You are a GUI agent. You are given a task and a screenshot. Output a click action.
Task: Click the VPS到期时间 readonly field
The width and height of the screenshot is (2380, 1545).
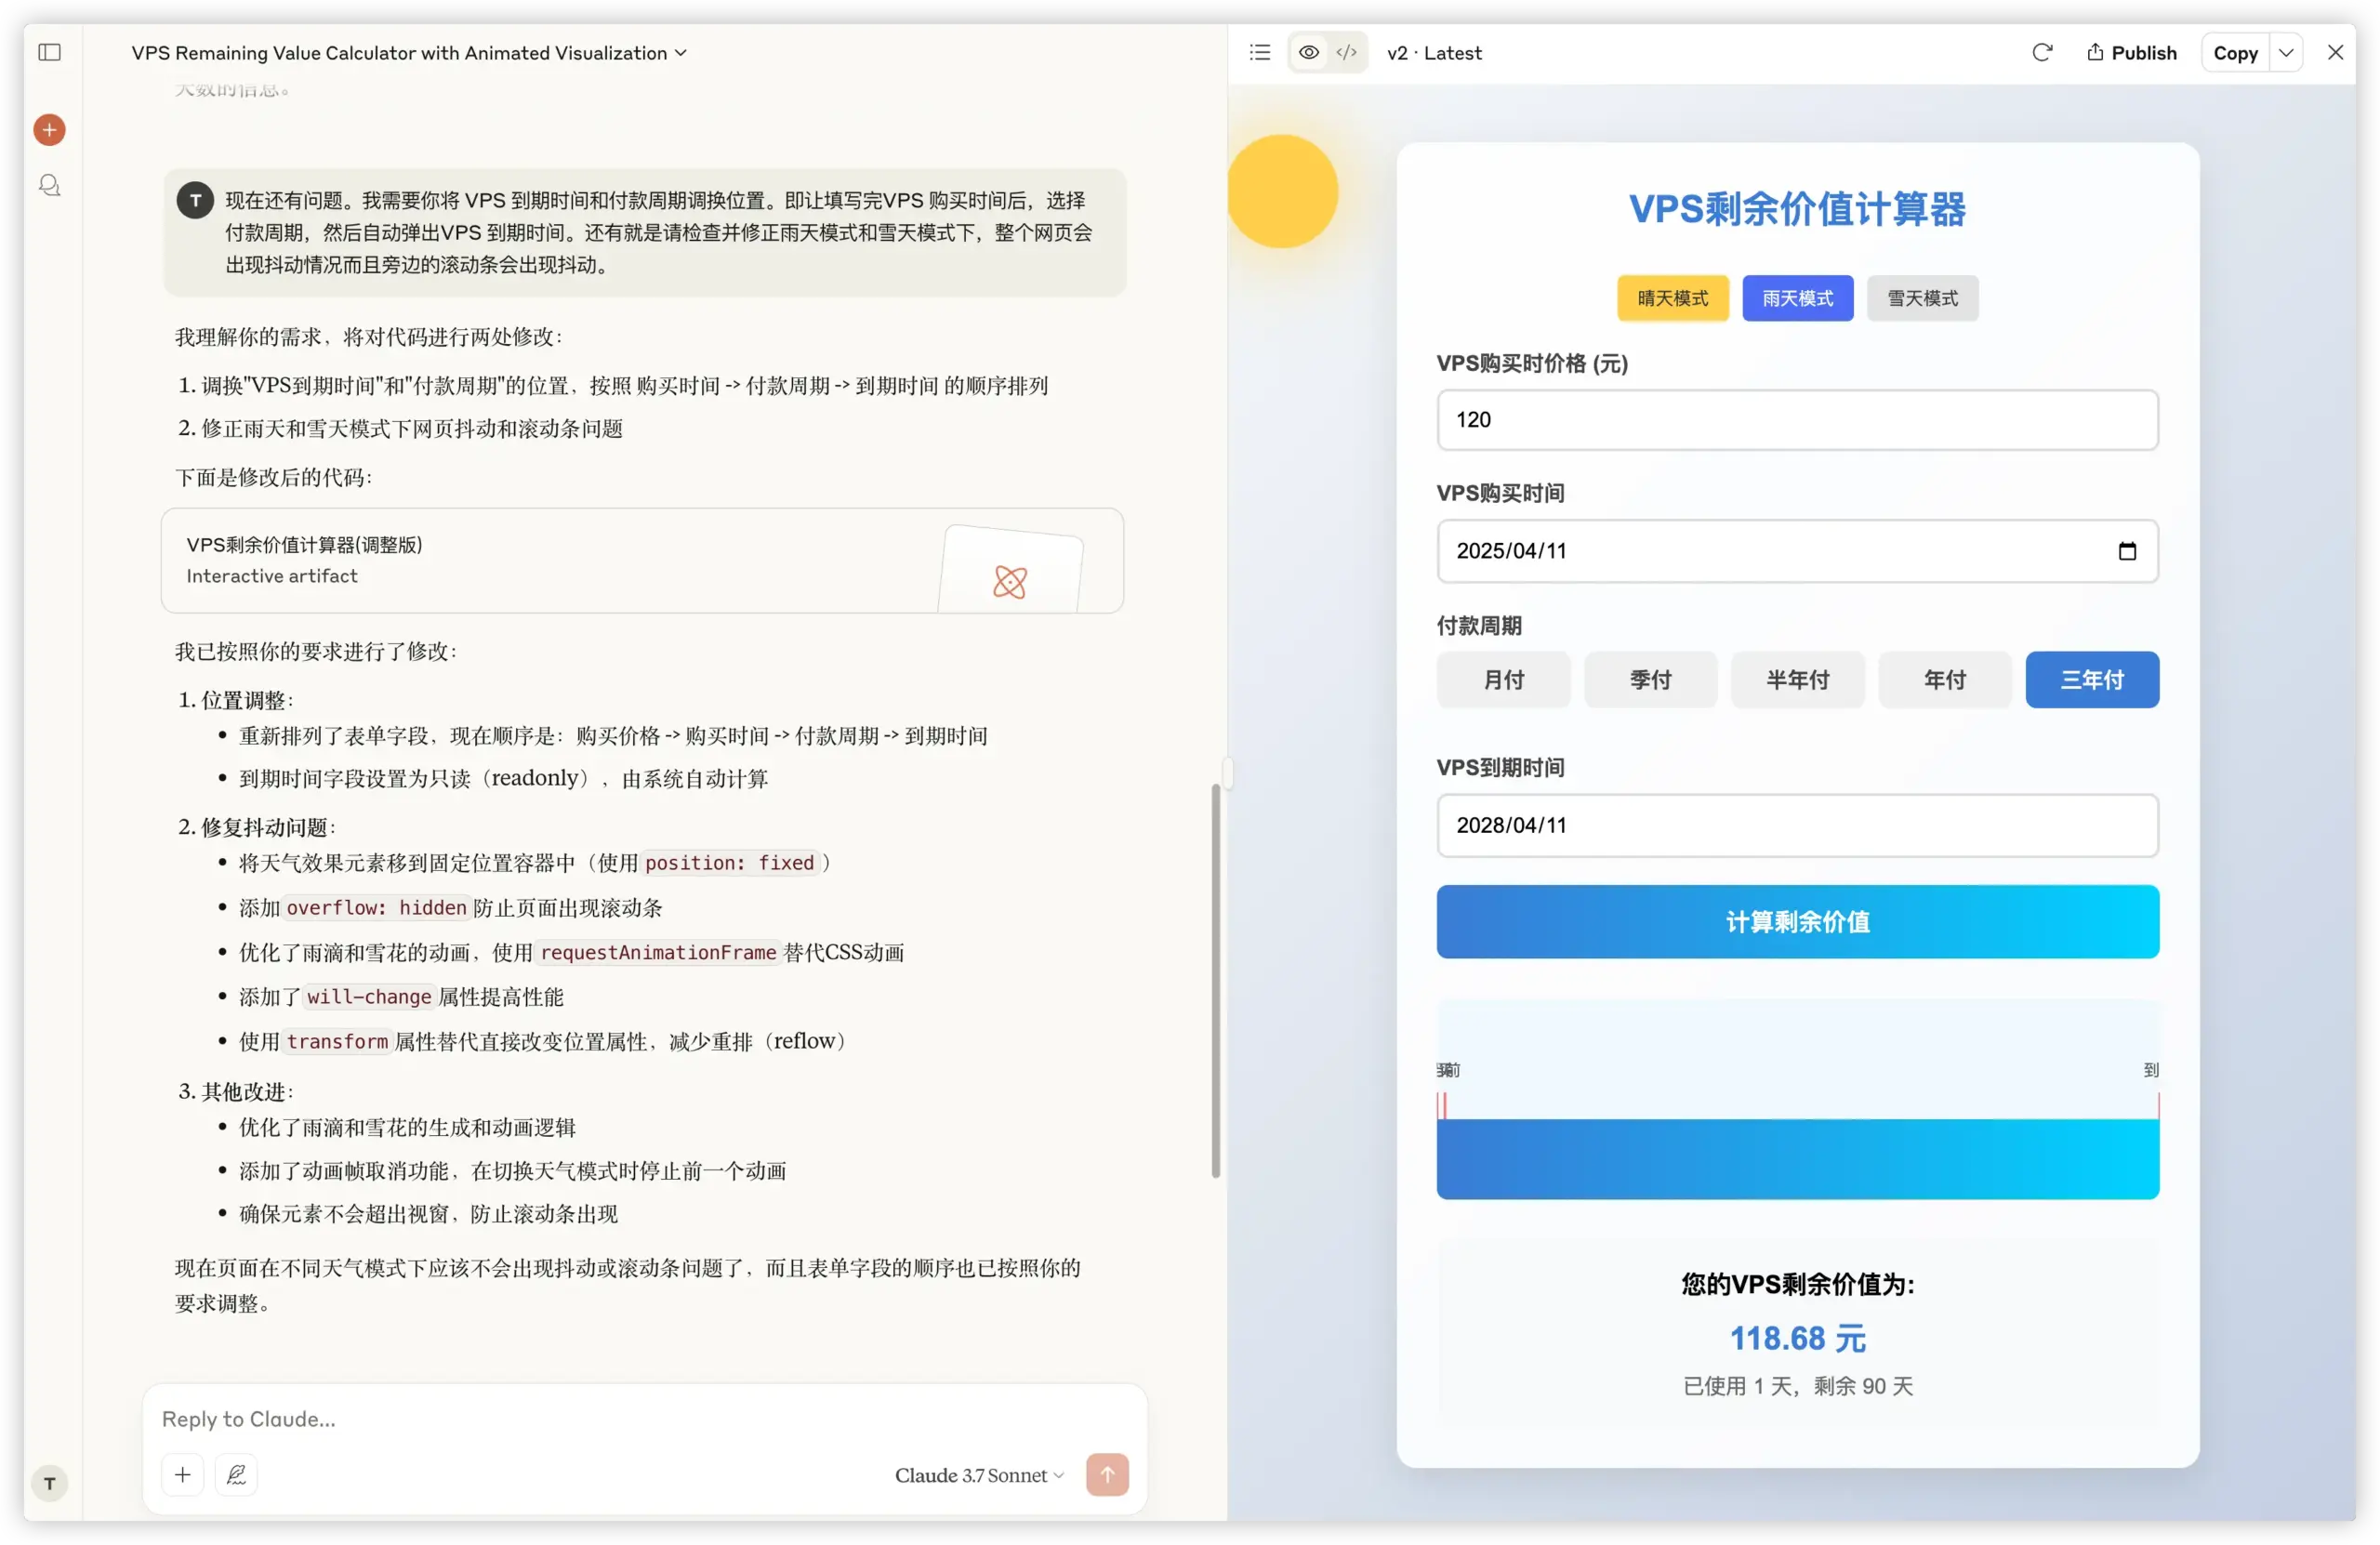1797,825
